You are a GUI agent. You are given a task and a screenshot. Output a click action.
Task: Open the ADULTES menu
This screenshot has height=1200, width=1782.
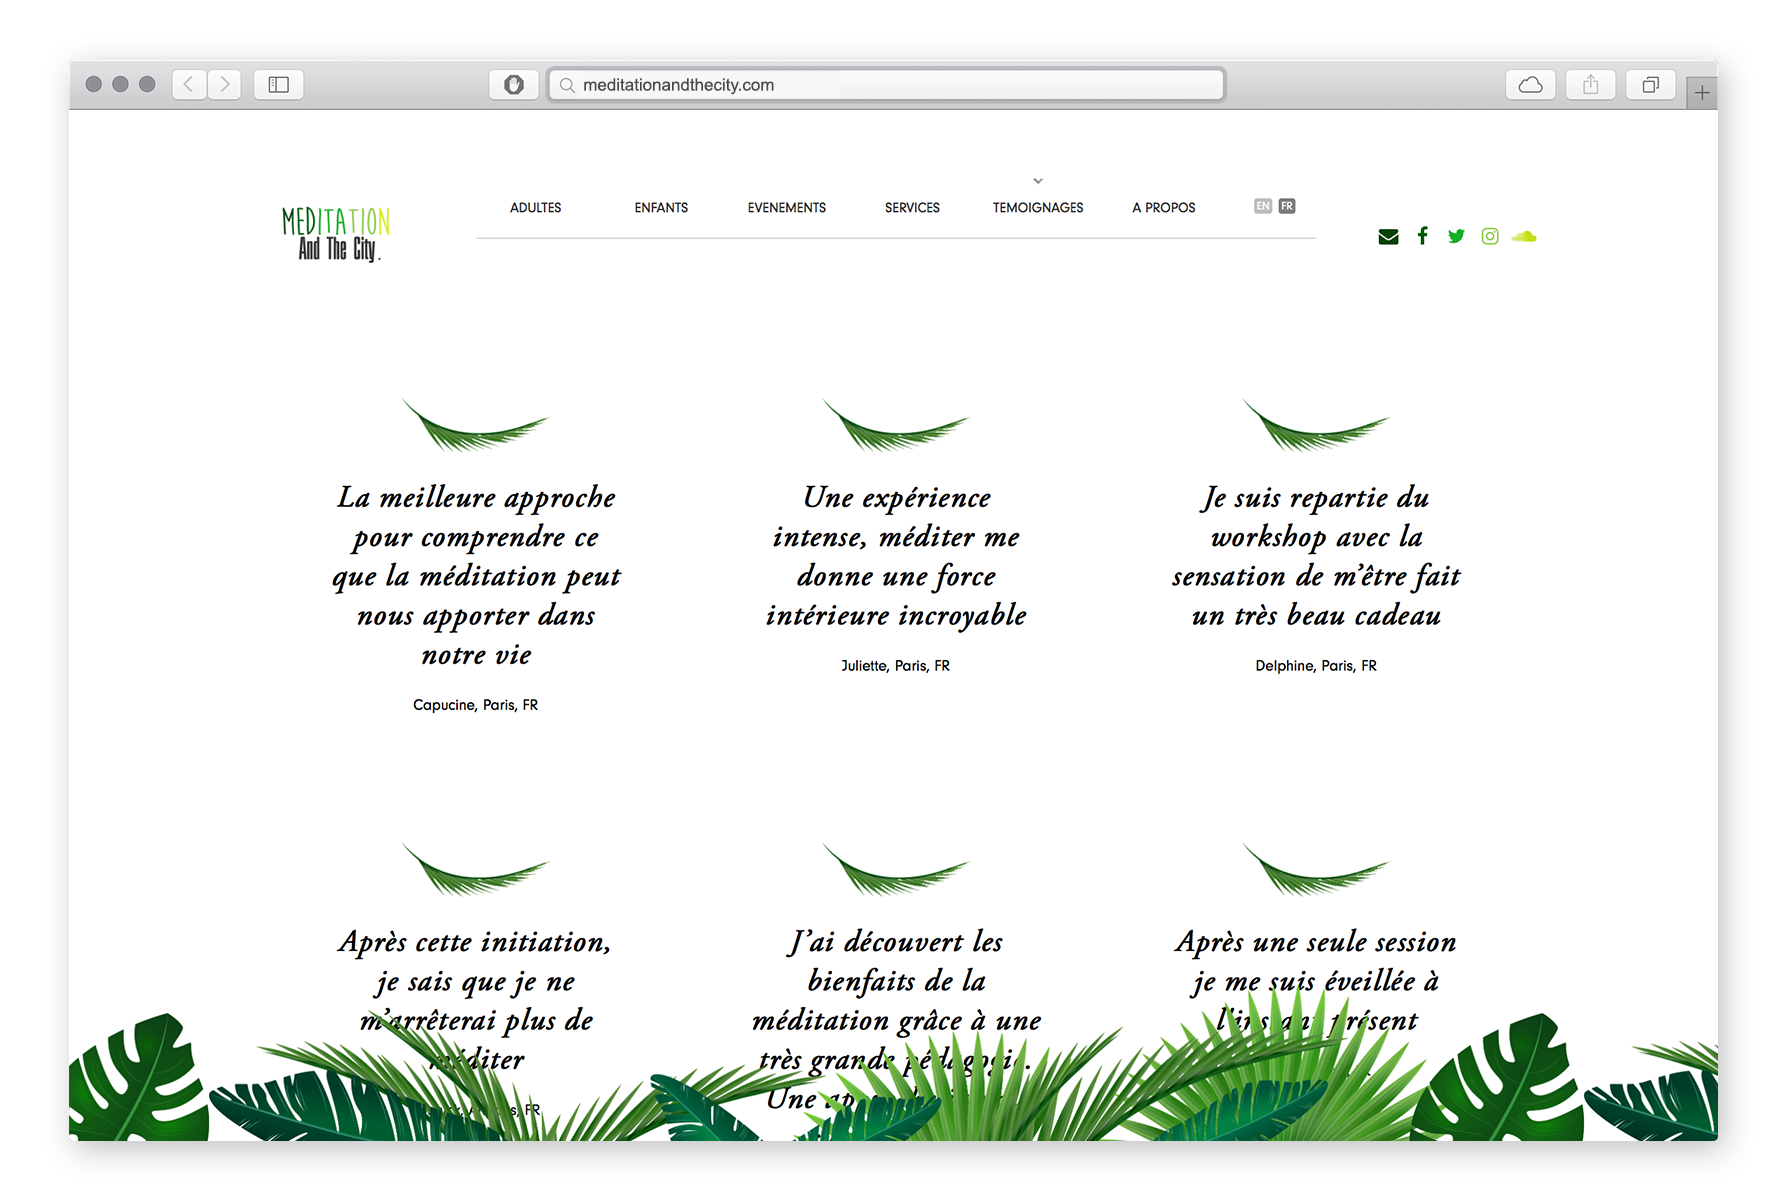click(x=535, y=208)
